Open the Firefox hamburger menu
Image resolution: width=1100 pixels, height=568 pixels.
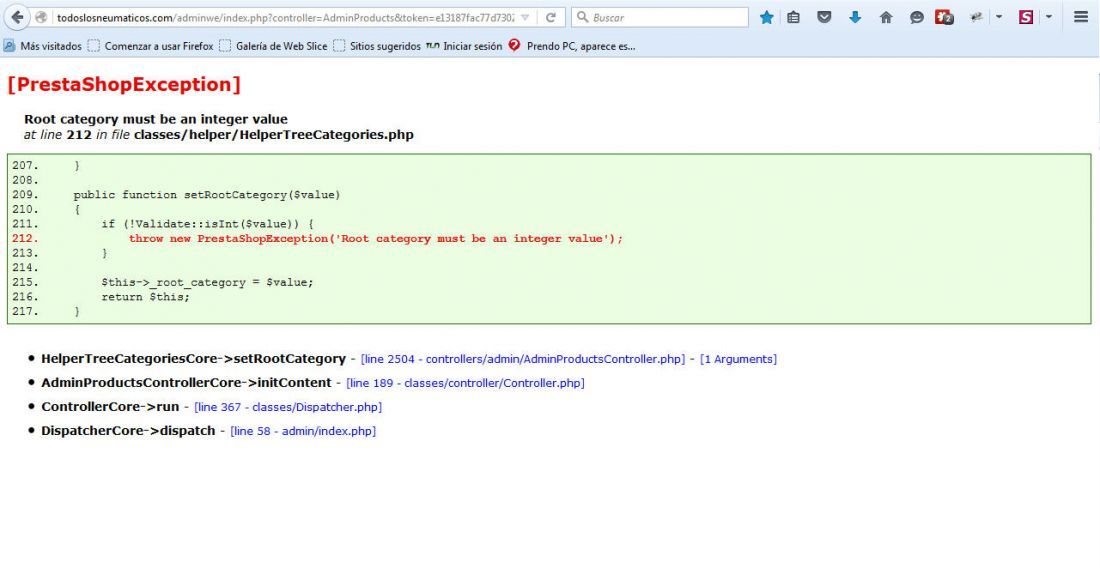(x=1081, y=18)
